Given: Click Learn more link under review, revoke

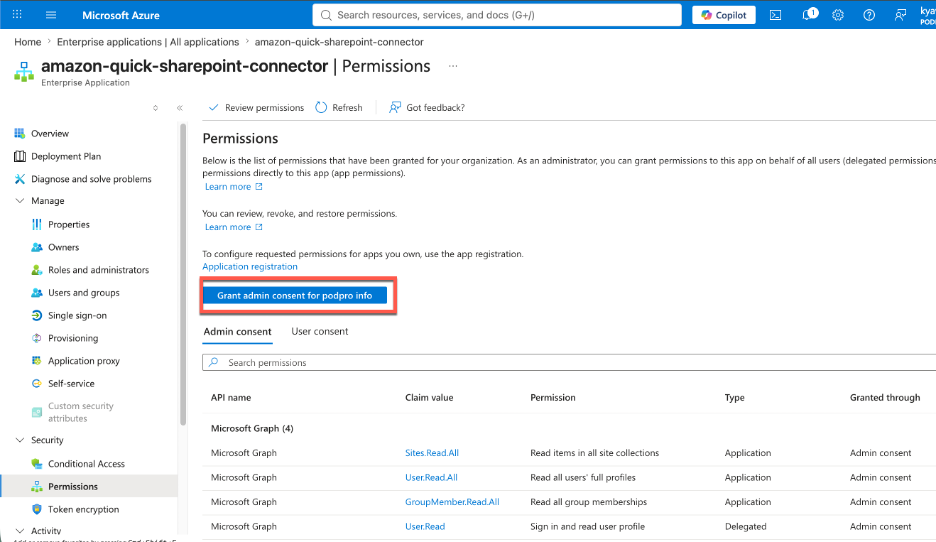Looking at the screenshot, I should 233,227.
